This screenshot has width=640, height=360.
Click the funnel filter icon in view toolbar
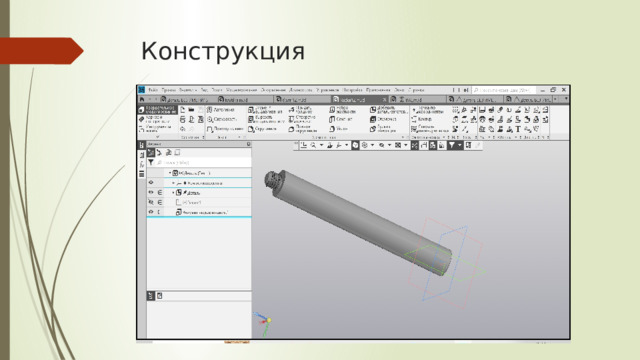click(x=451, y=145)
